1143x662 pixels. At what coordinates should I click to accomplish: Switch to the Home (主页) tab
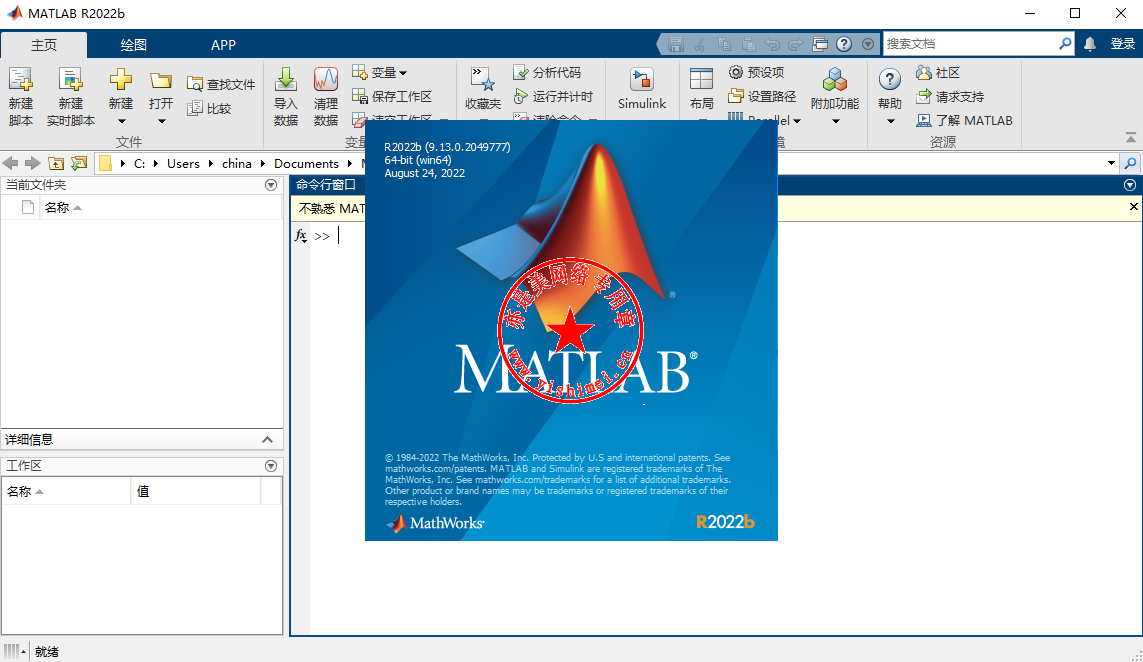click(44, 44)
